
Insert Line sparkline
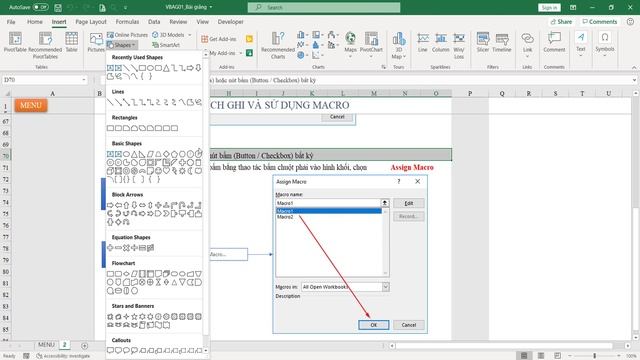pyautogui.click(x=422, y=43)
